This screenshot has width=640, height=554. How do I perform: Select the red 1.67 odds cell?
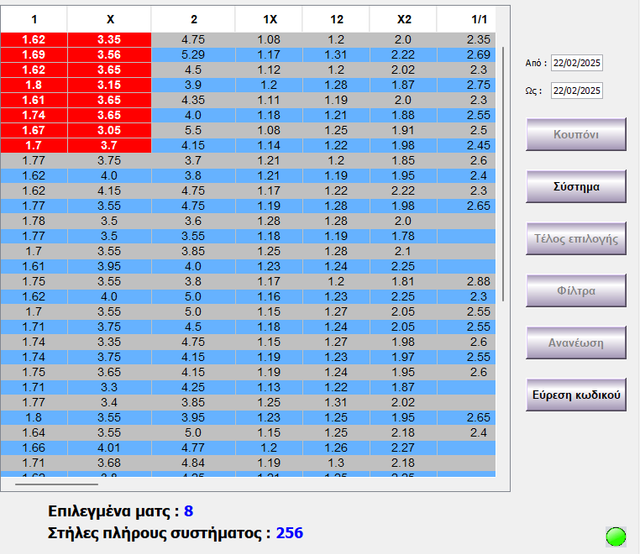(x=34, y=130)
